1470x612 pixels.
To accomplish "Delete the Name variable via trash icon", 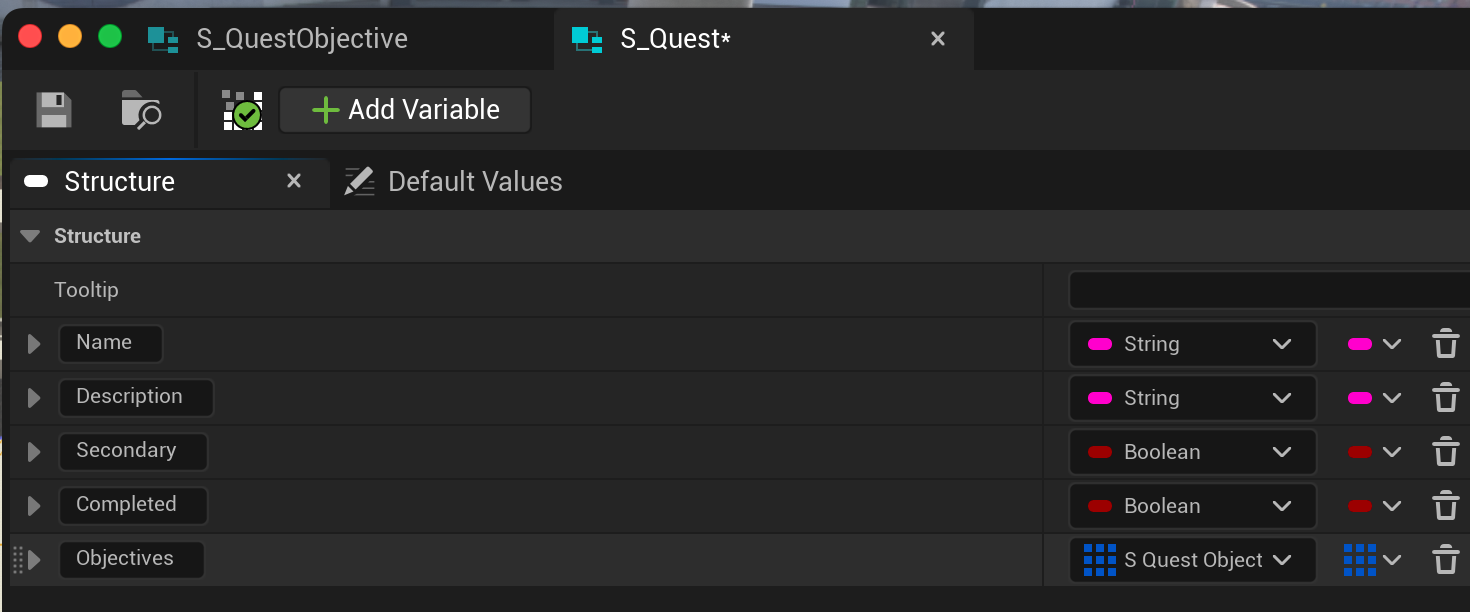I will pyautogui.click(x=1445, y=344).
